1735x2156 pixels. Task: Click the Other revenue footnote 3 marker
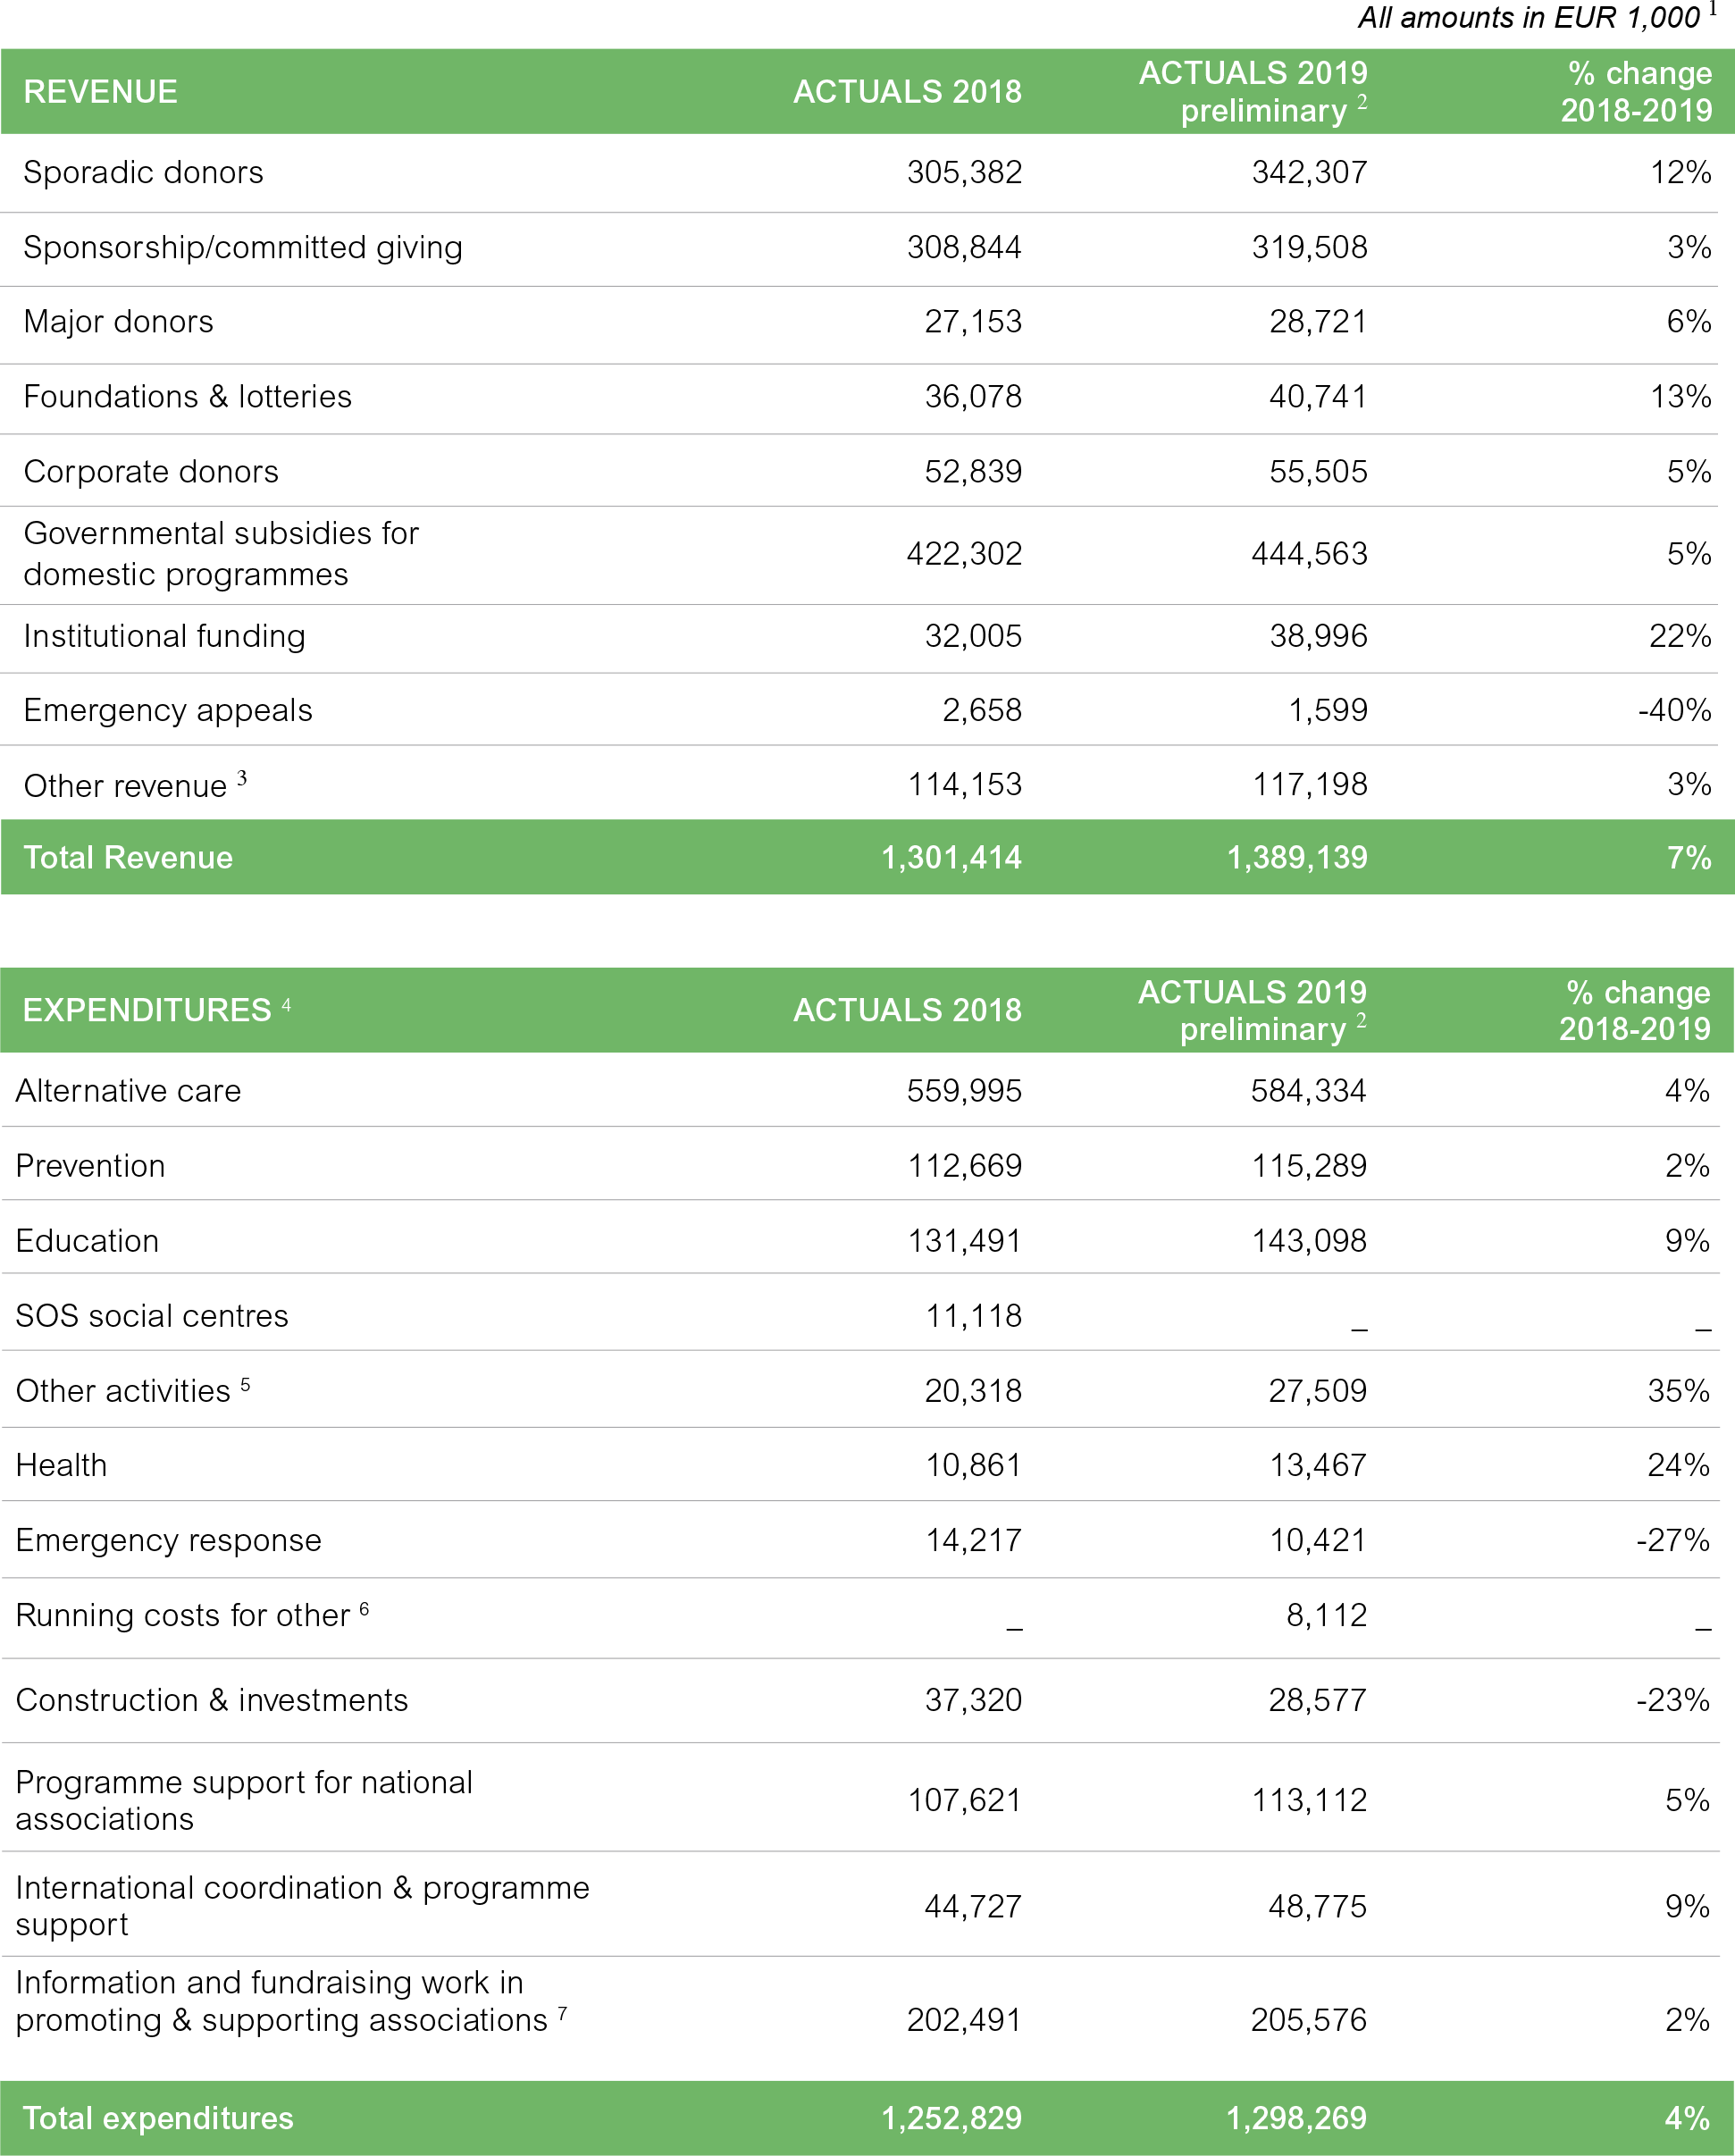pos(242,778)
